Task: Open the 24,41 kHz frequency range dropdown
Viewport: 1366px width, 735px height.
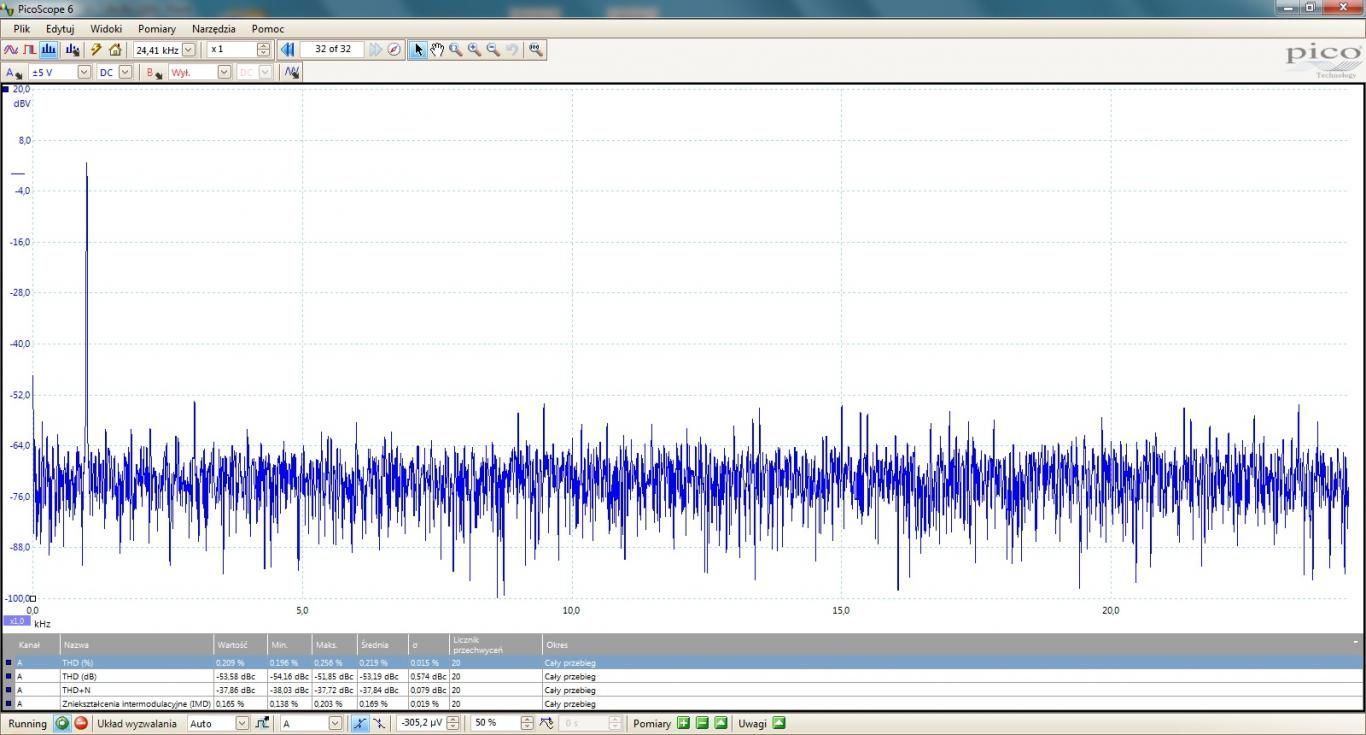Action: (x=188, y=49)
